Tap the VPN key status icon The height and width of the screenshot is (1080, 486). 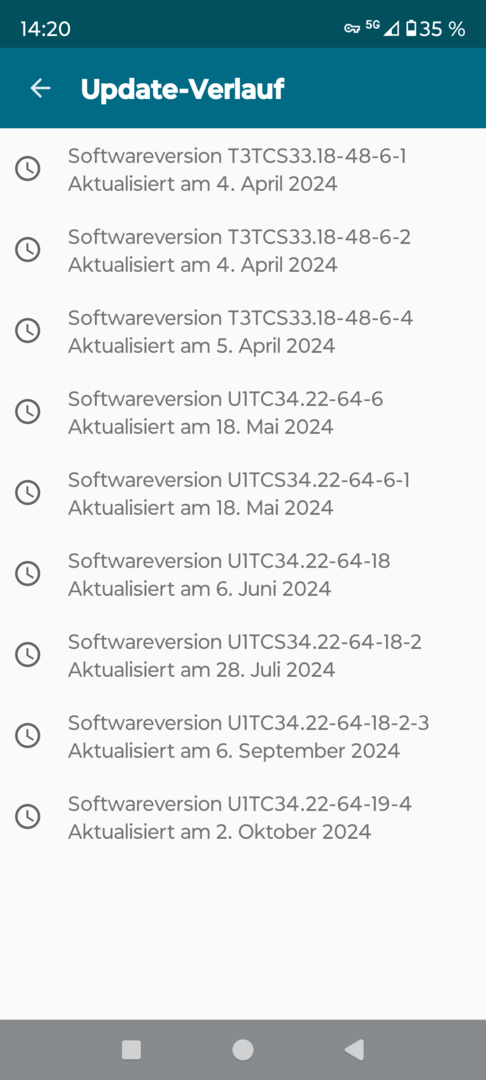click(x=352, y=28)
